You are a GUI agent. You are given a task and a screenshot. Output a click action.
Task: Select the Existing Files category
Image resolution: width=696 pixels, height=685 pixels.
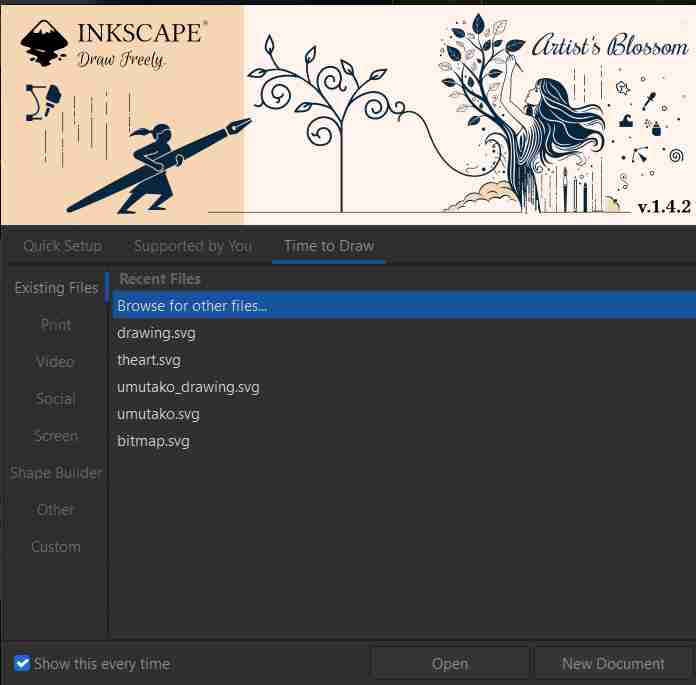click(x=56, y=288)
